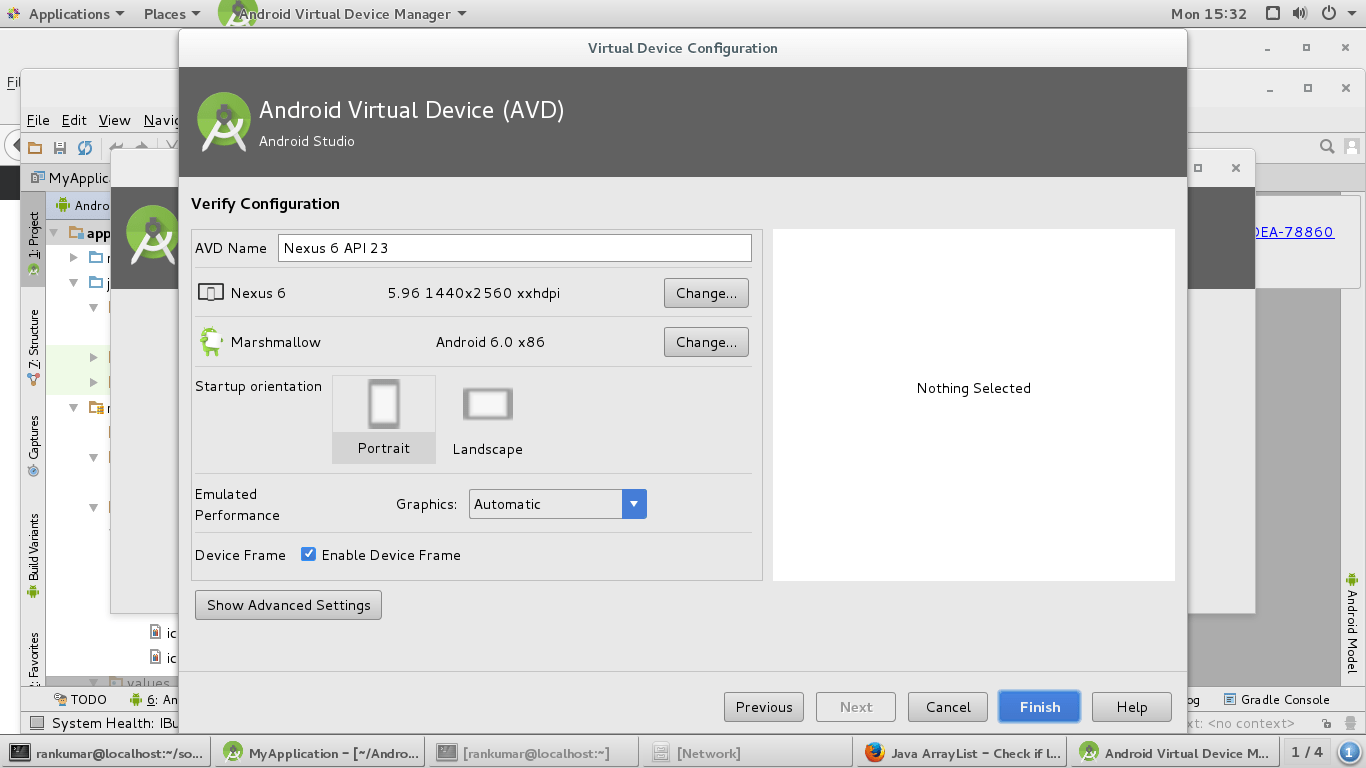Open the Captures tool window tab
Viewport: 1366px width, 768px height.
[x=34, y=446]
